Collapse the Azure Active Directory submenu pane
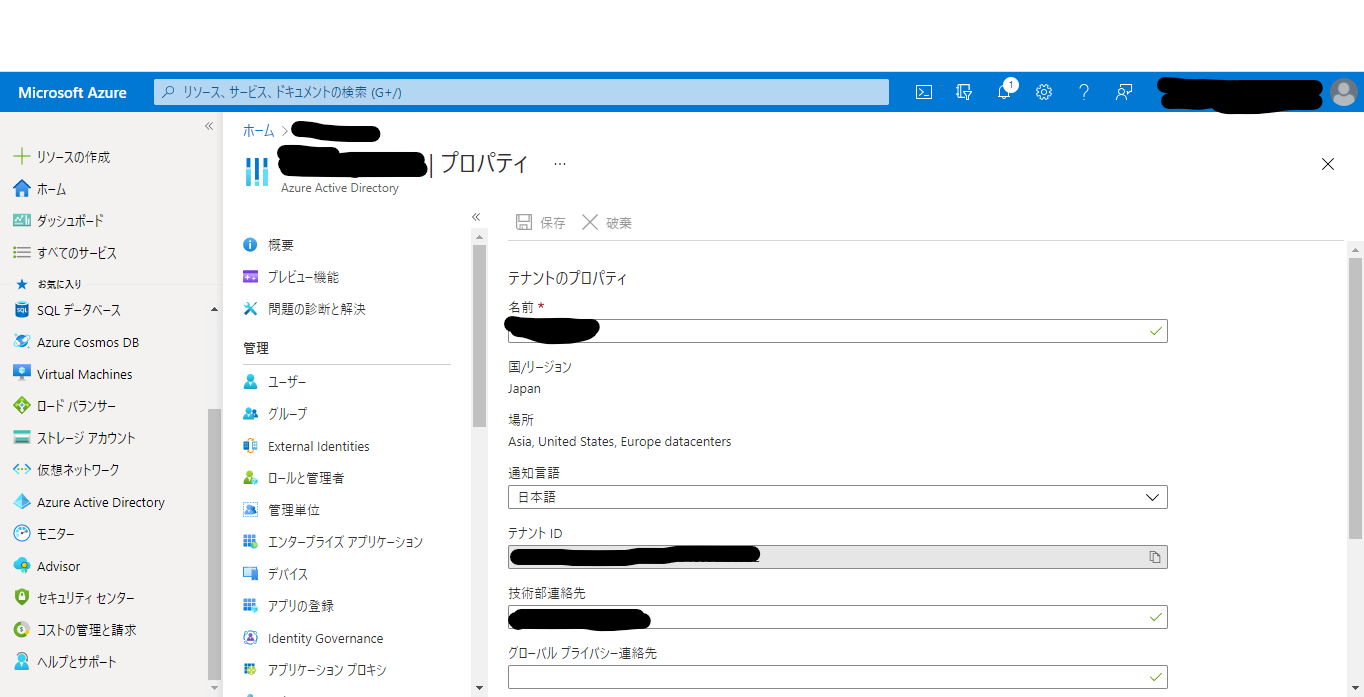1364x697 pixels. coord(476,216)
